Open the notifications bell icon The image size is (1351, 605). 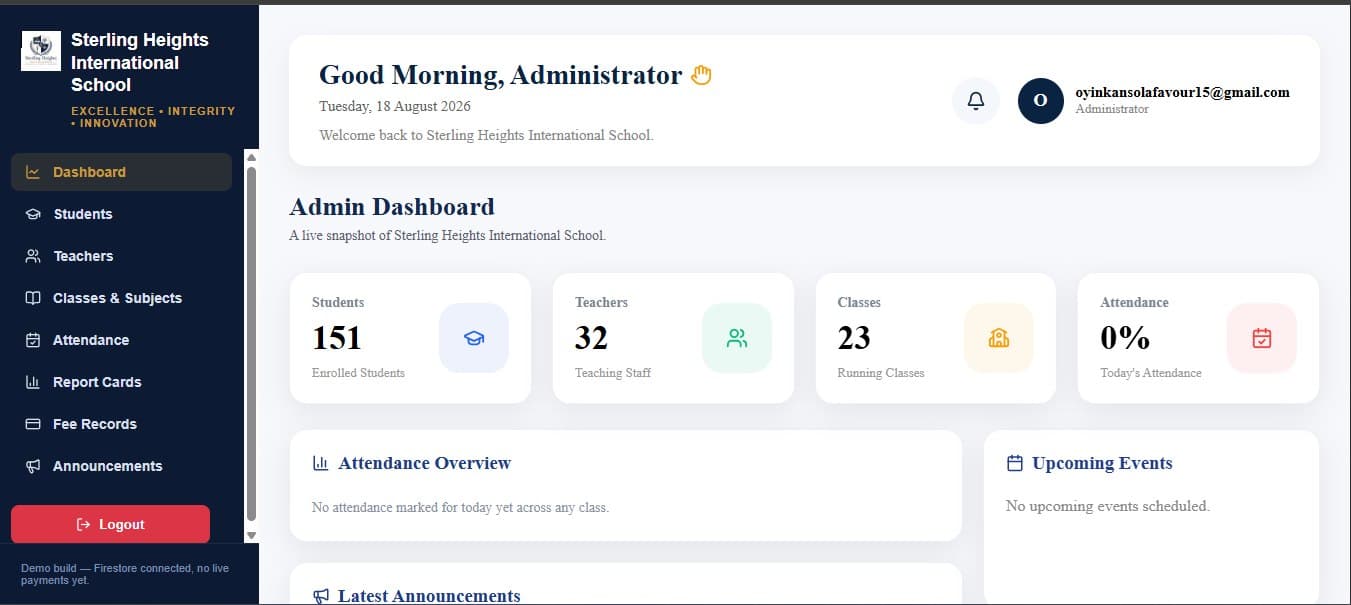point(976,101)
